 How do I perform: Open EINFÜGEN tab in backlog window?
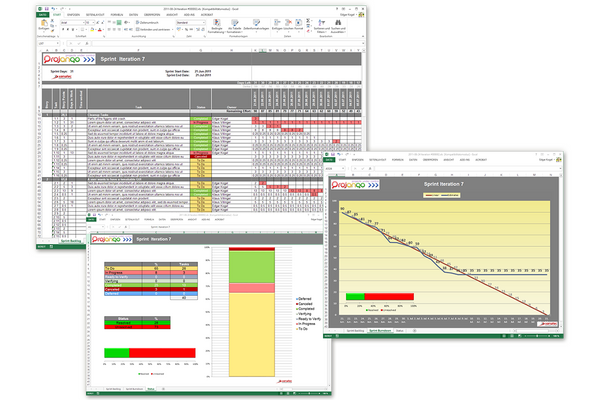pos(73,15)
